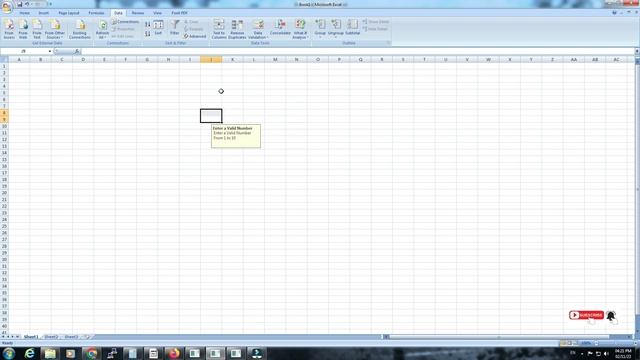Open the Sort dialog
Image resolution: width=640 pixels, height=360 pixels.
158,28
